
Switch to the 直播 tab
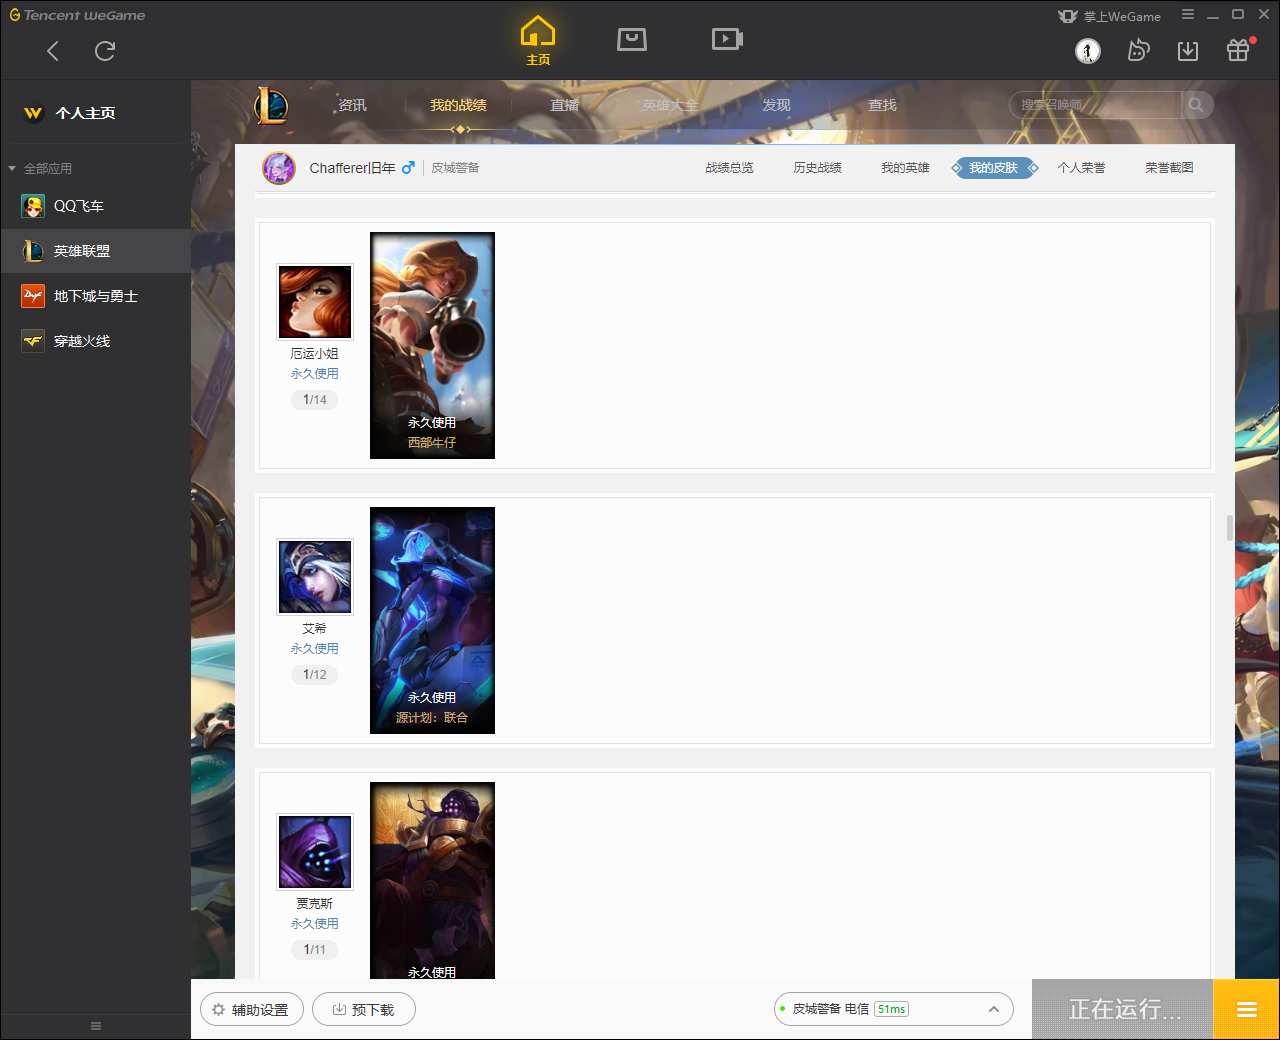coord(564,105)
